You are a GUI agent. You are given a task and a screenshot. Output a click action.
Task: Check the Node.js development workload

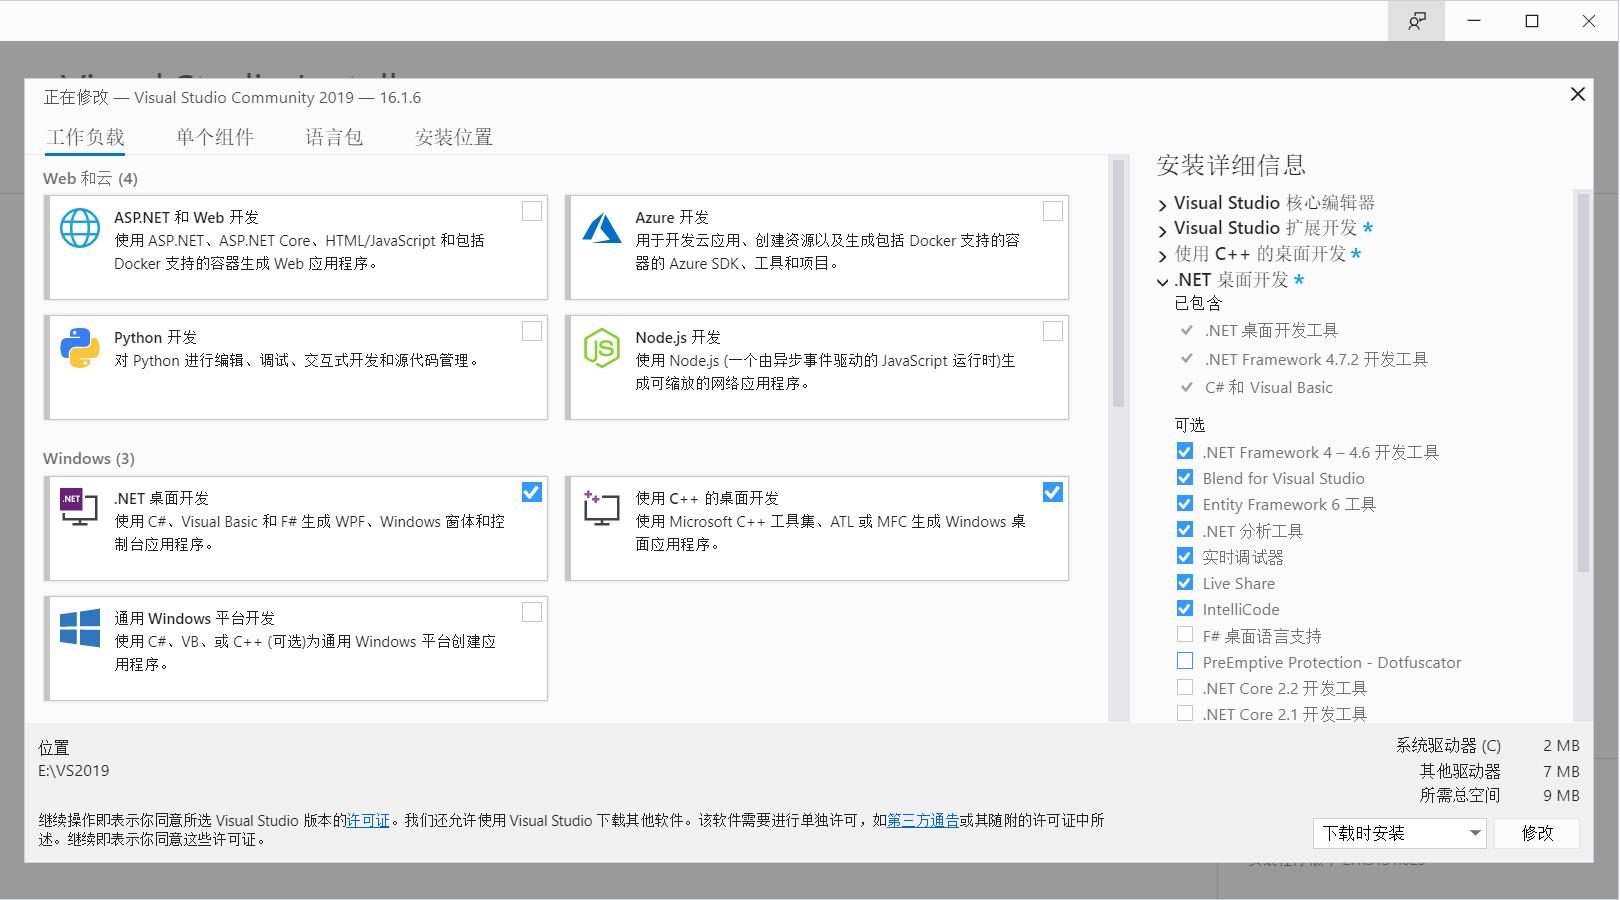click(1053, 331)
